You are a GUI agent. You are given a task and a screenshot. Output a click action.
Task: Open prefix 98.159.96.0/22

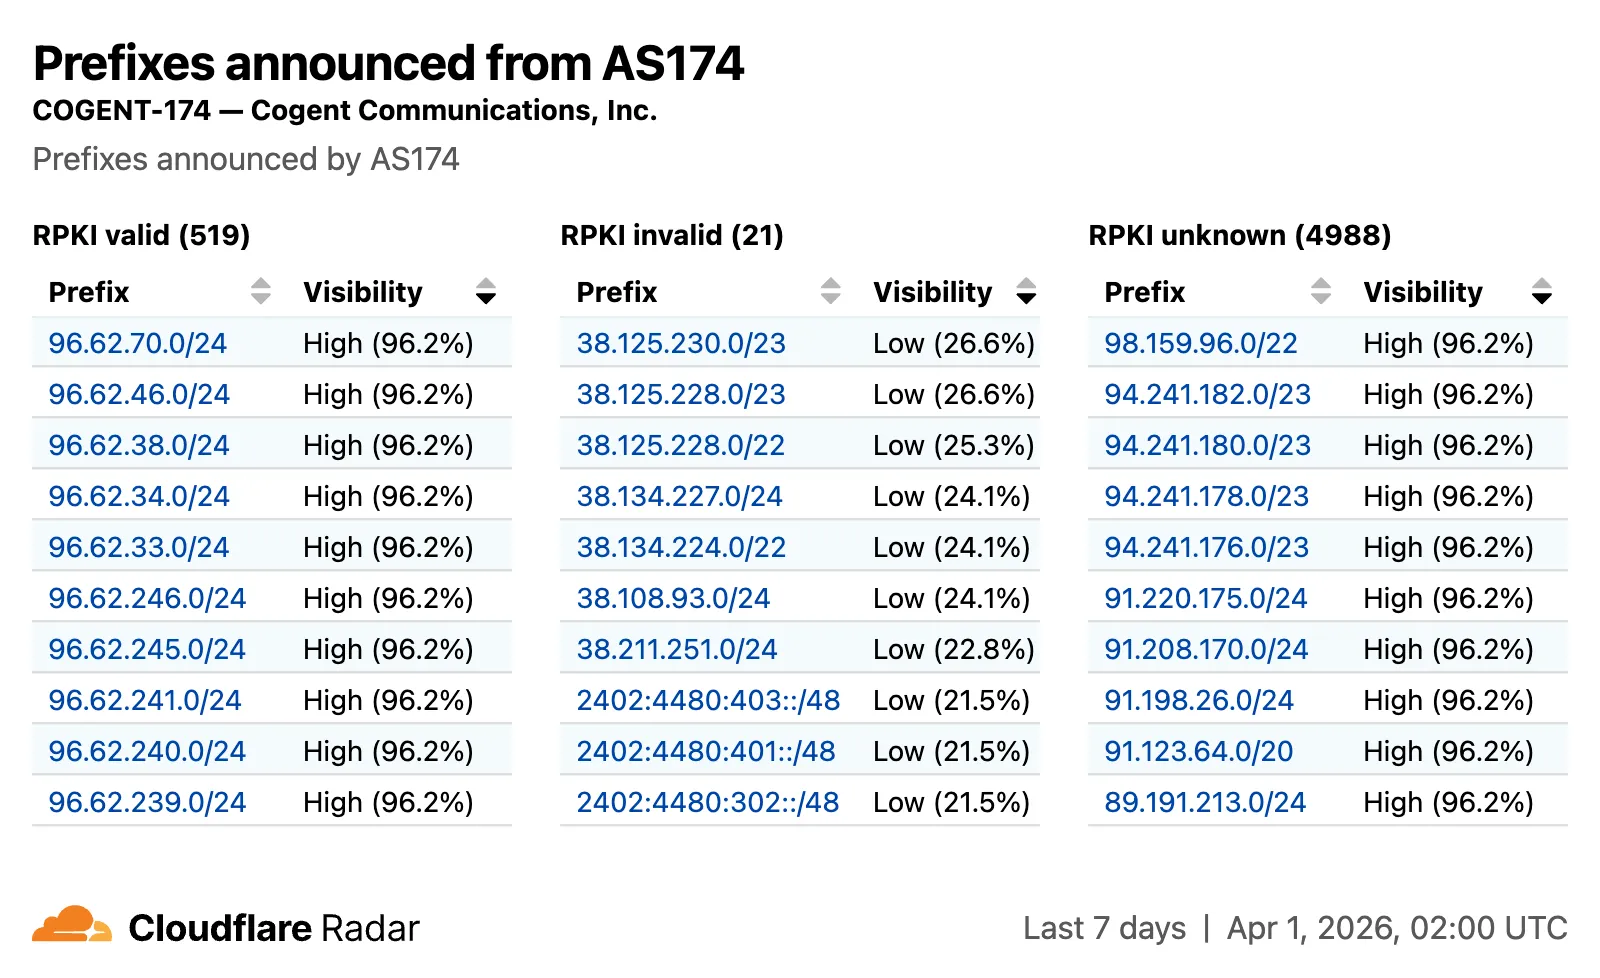click(1201, 343)
